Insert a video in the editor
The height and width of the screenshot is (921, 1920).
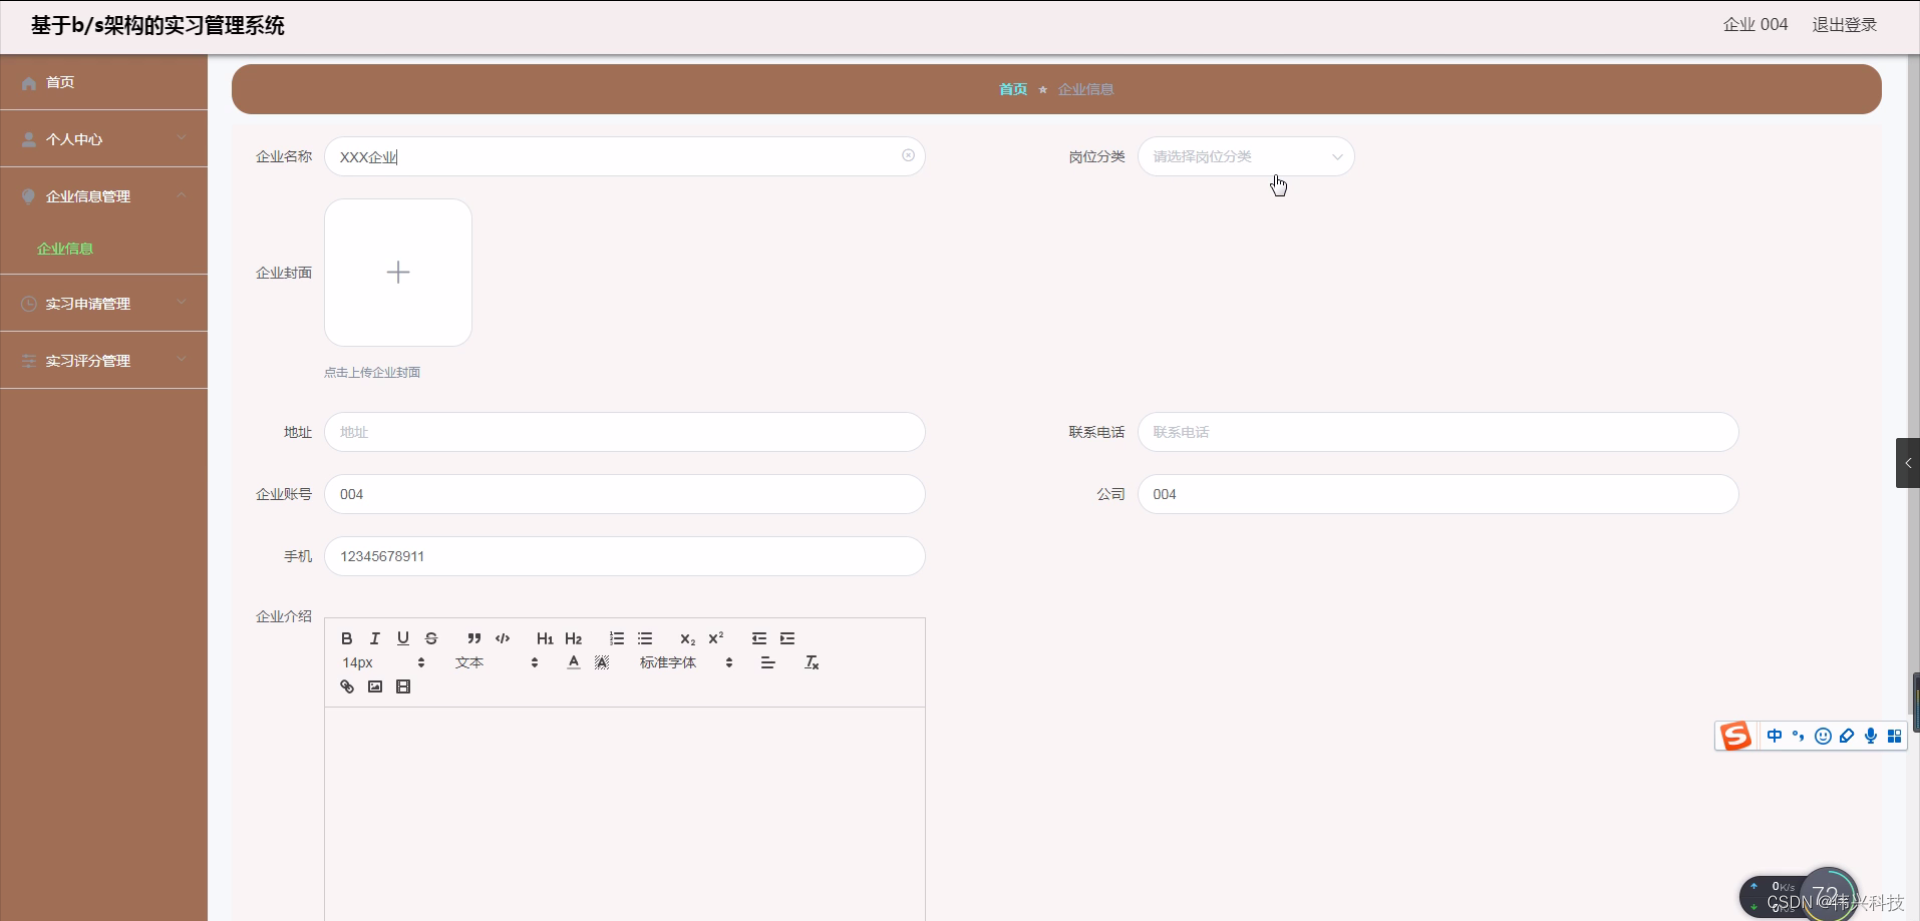coord(403,686)
